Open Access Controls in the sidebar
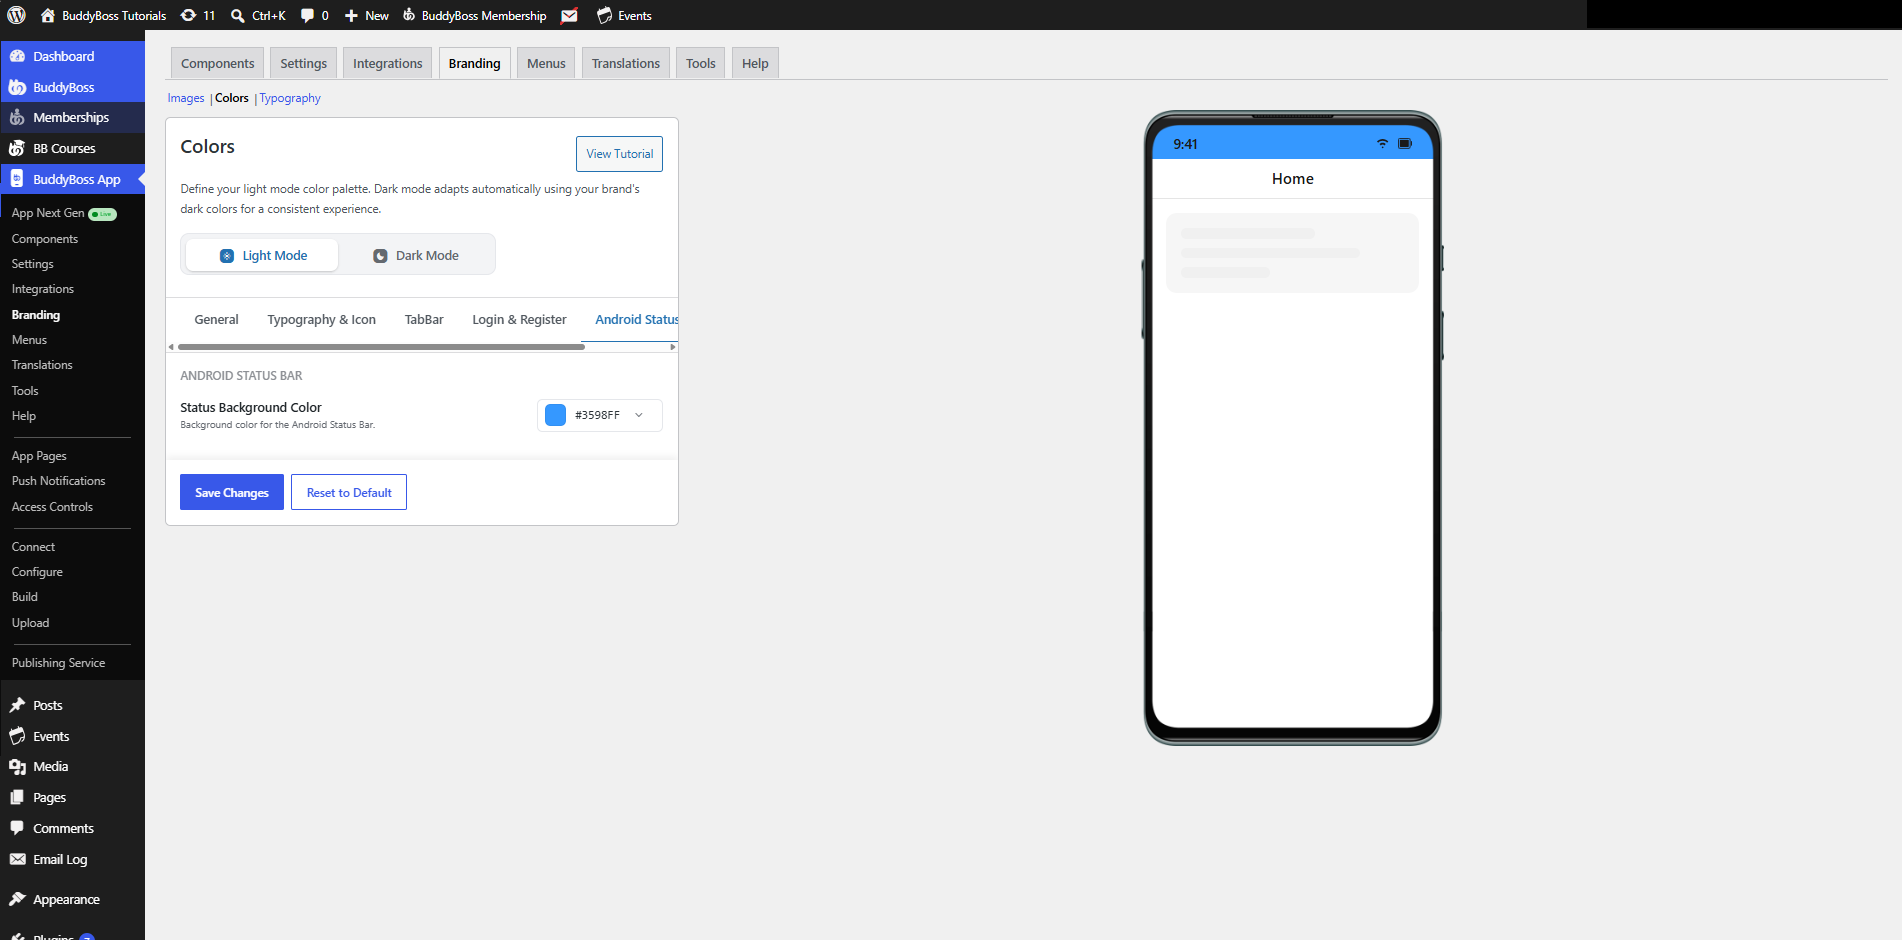The width and height of the screenshot is (1902, 940). [x=52, y=507]
